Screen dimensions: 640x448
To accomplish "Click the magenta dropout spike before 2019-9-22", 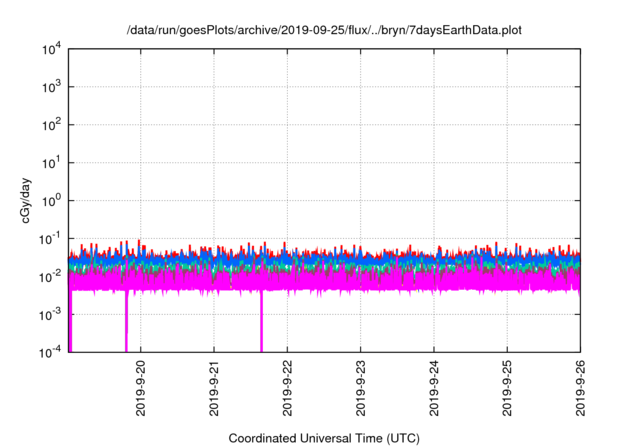I will tap(261, 321).
